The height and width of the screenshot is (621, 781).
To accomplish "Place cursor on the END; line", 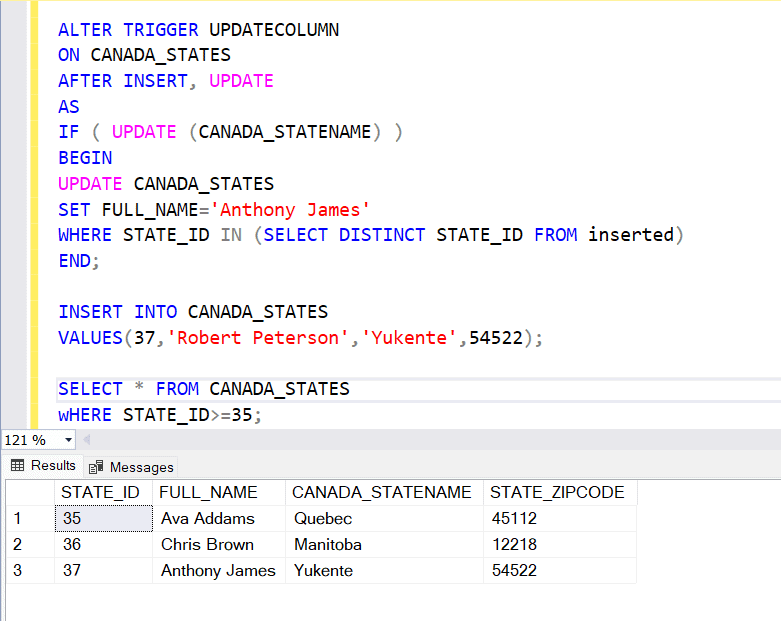I will pyautogui.click(x=79, y=261).
